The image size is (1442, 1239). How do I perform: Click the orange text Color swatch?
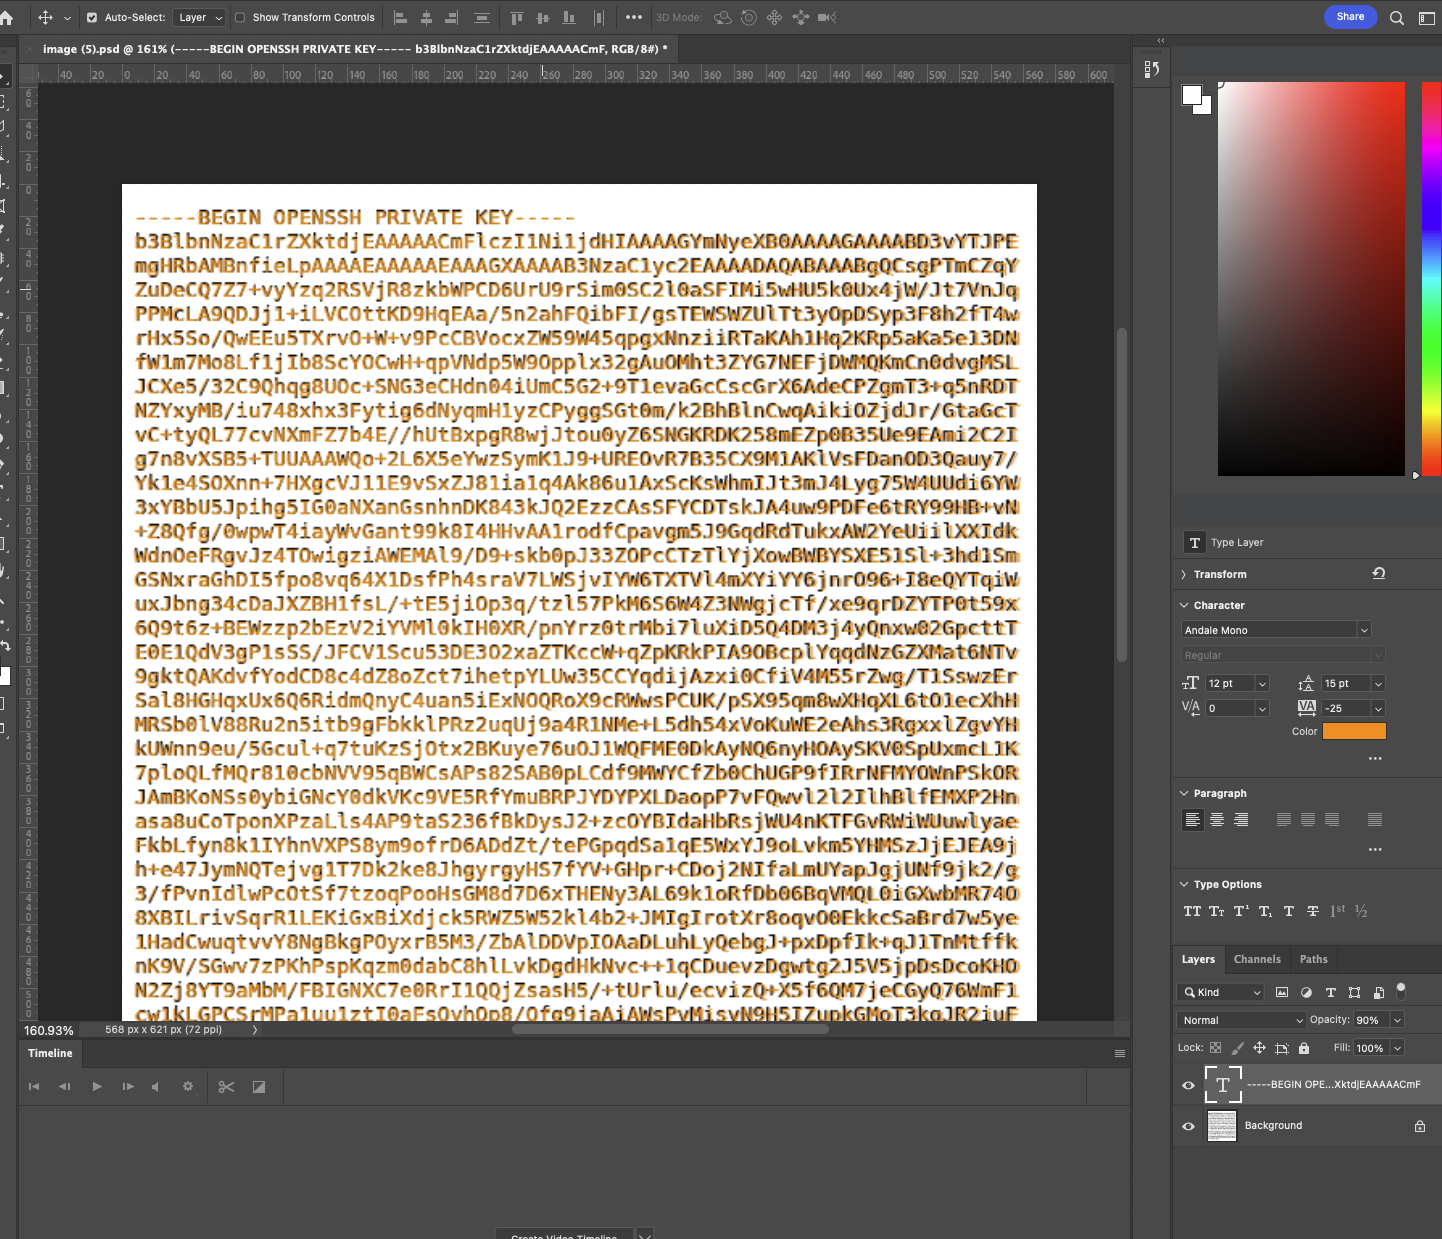point(1354,732)
